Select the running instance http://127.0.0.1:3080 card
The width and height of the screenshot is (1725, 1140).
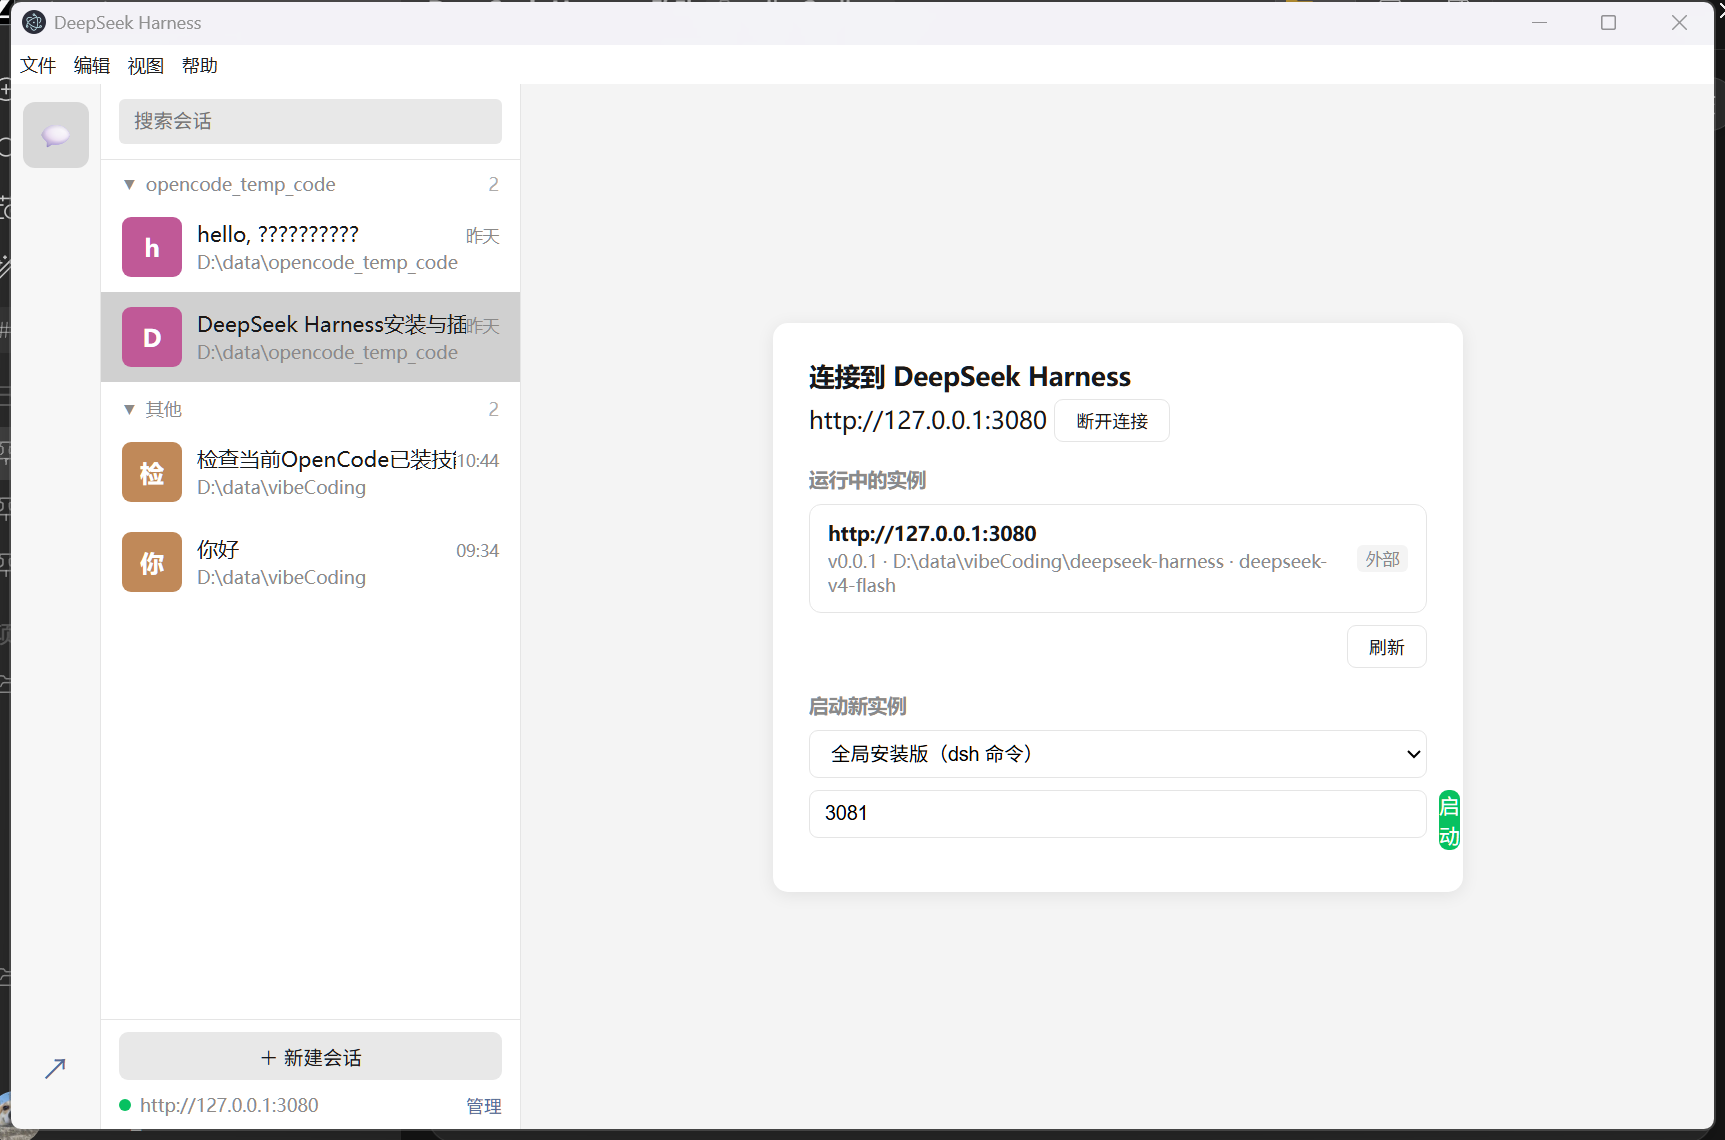(1117, 558)
